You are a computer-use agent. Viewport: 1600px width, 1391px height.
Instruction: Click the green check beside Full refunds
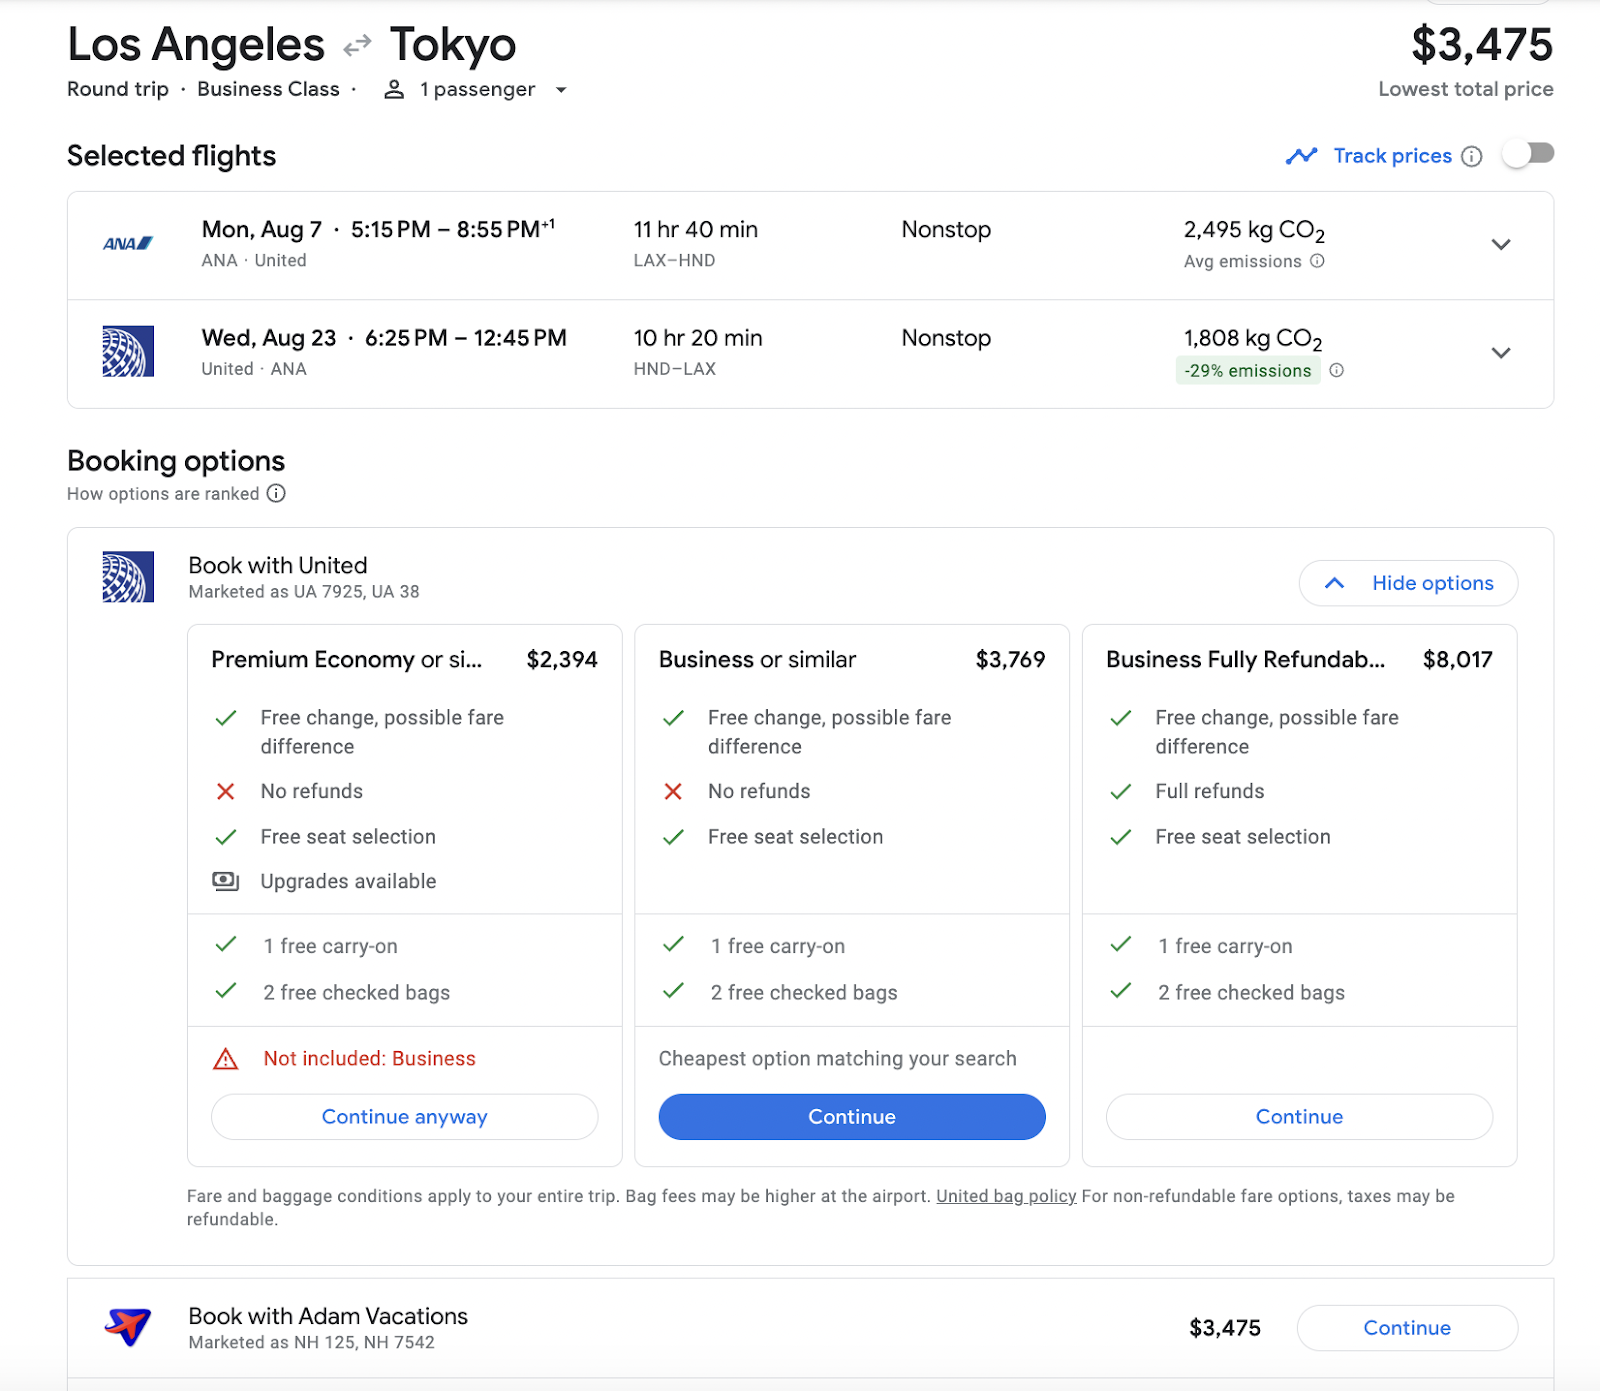(x=1121, y=792)
